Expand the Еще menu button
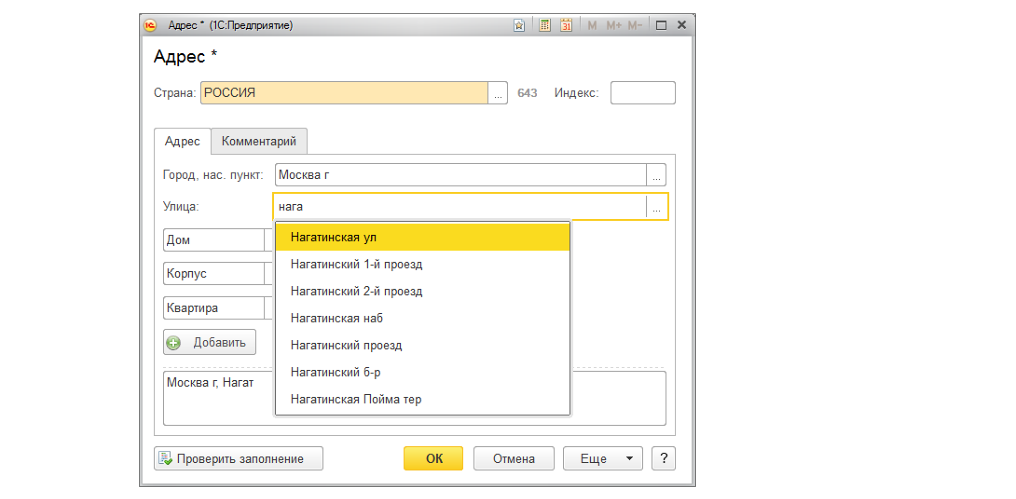 [x=602, y=459]
